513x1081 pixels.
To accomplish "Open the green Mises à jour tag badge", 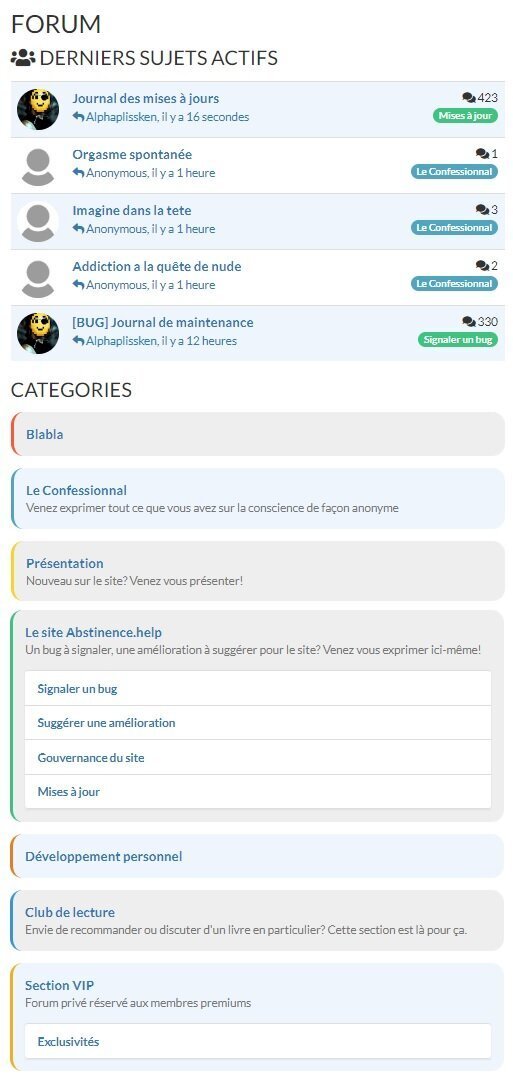I will coord(465,116).
